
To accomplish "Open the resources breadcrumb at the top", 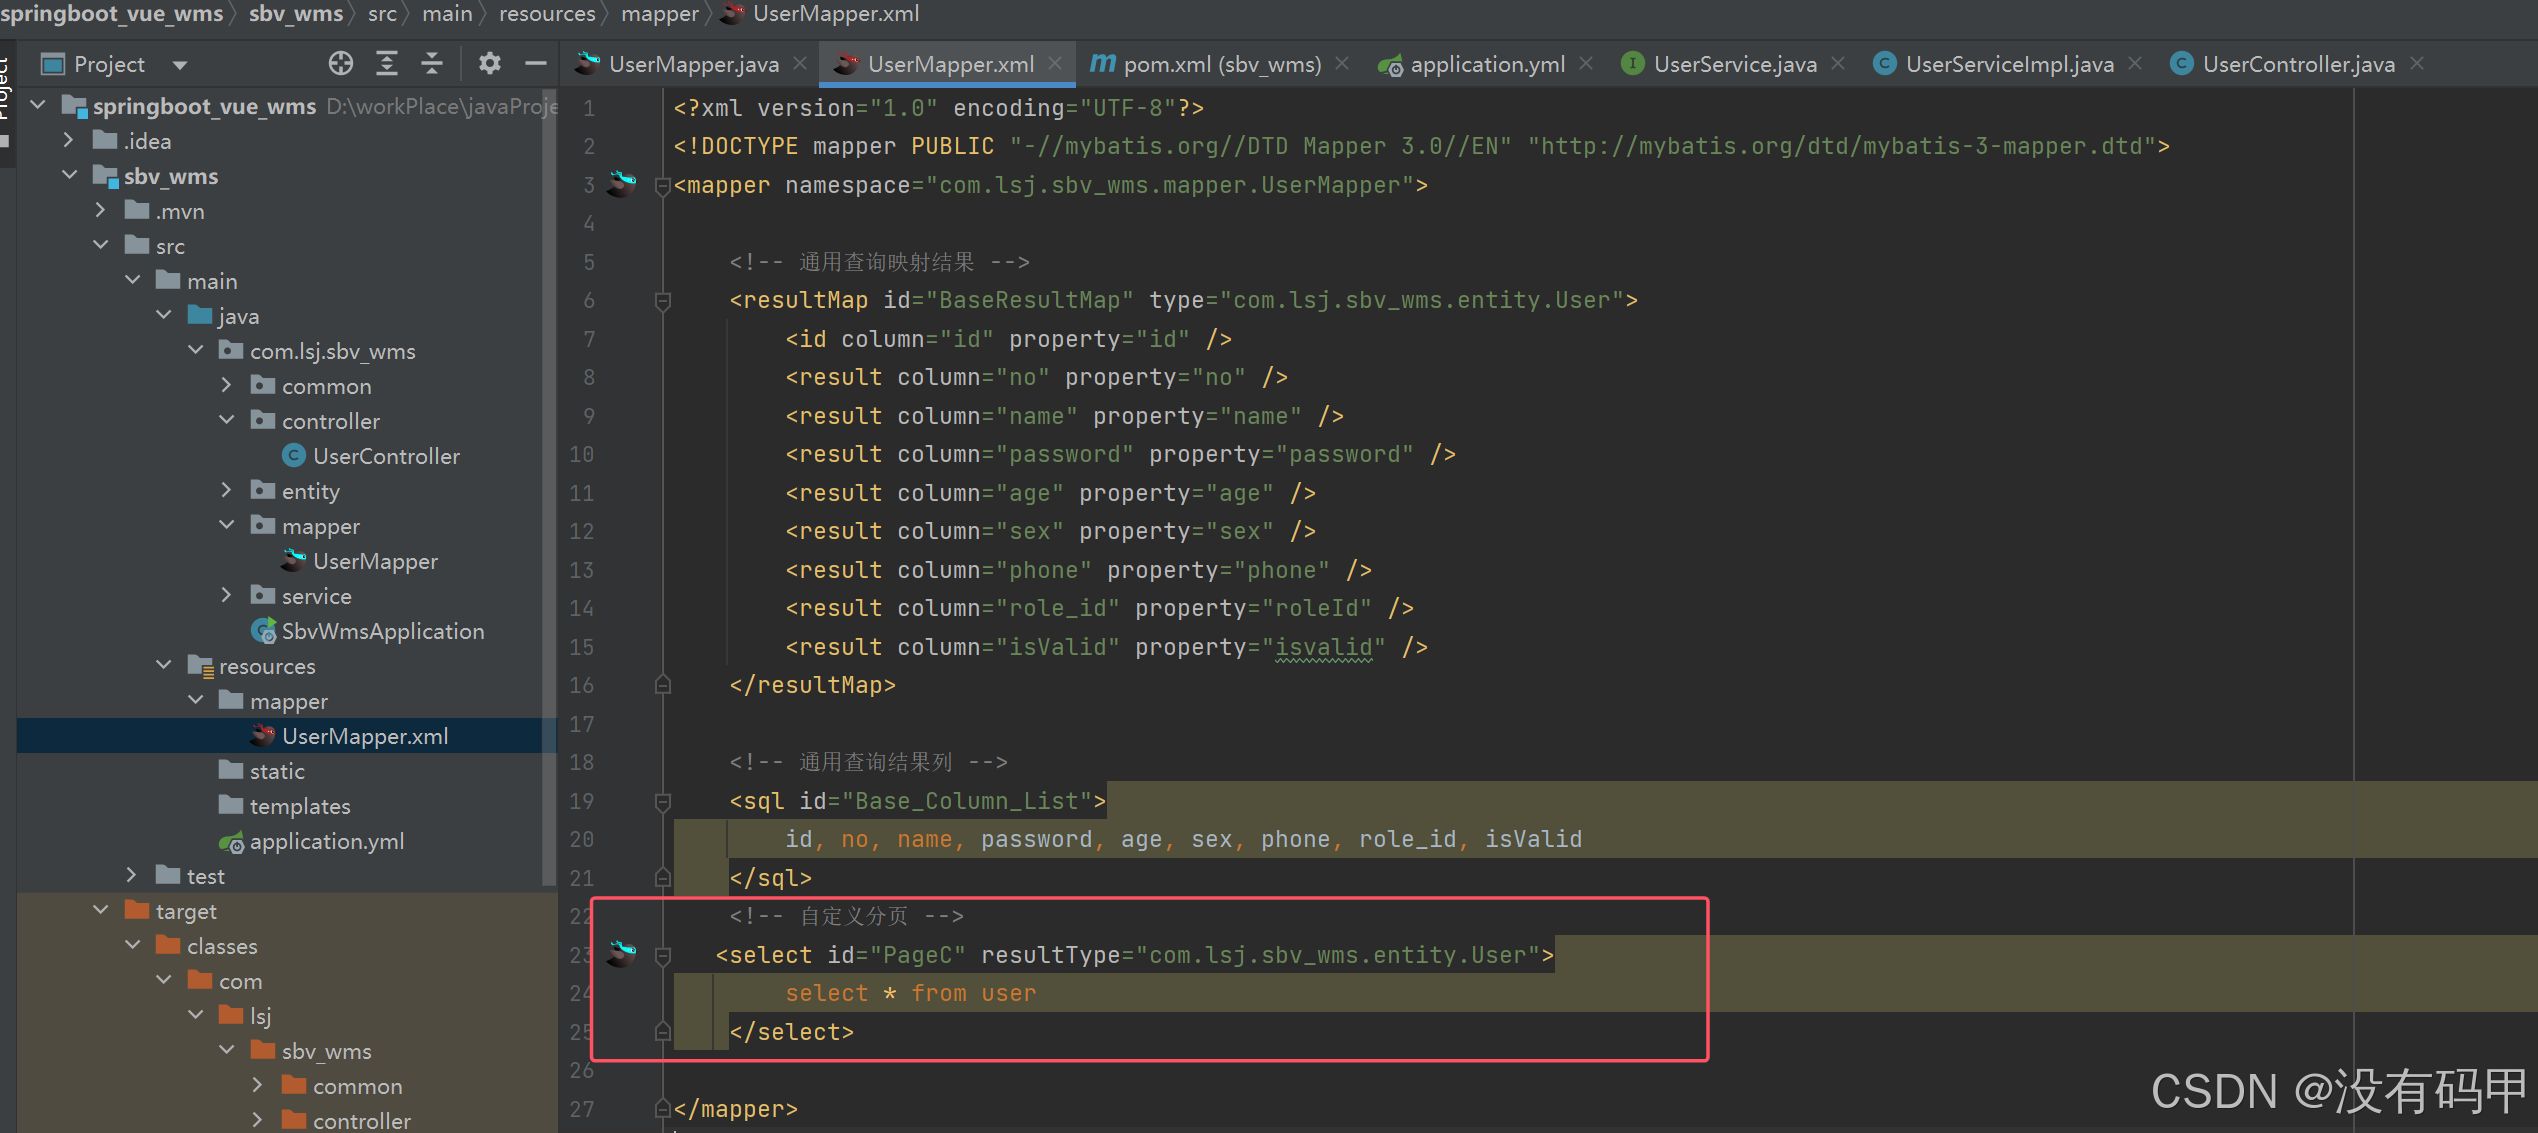I will pyautogui.click(x=546, y=14).
